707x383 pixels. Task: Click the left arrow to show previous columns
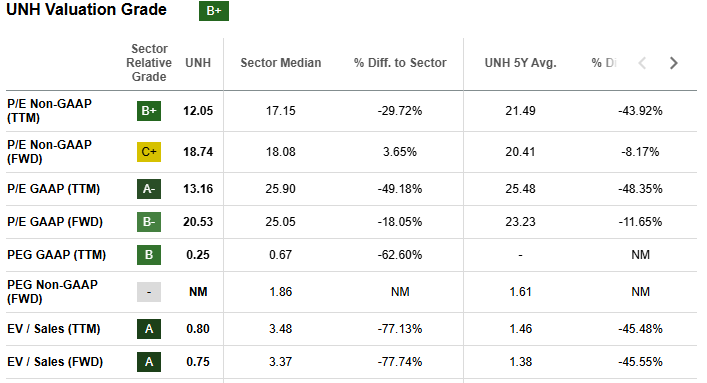643,63
